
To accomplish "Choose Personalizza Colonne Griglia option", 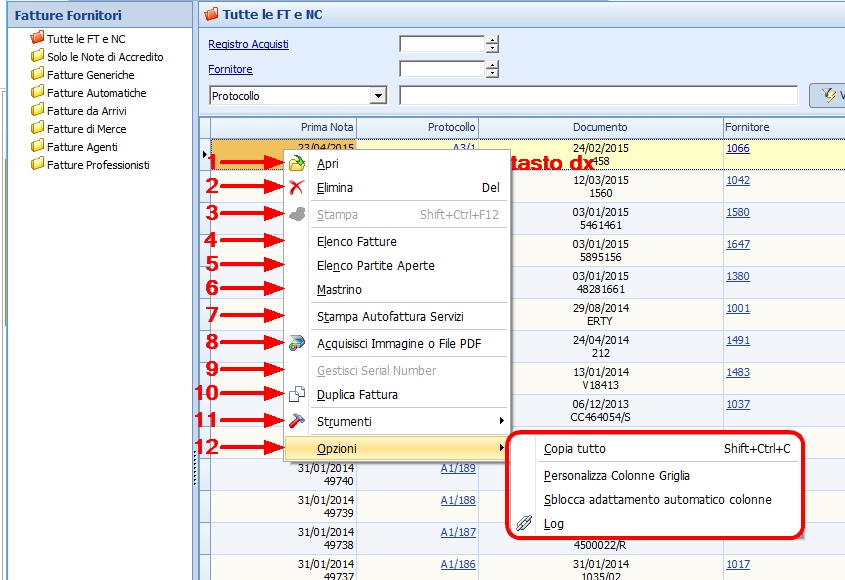I will (x=616, y=476).
